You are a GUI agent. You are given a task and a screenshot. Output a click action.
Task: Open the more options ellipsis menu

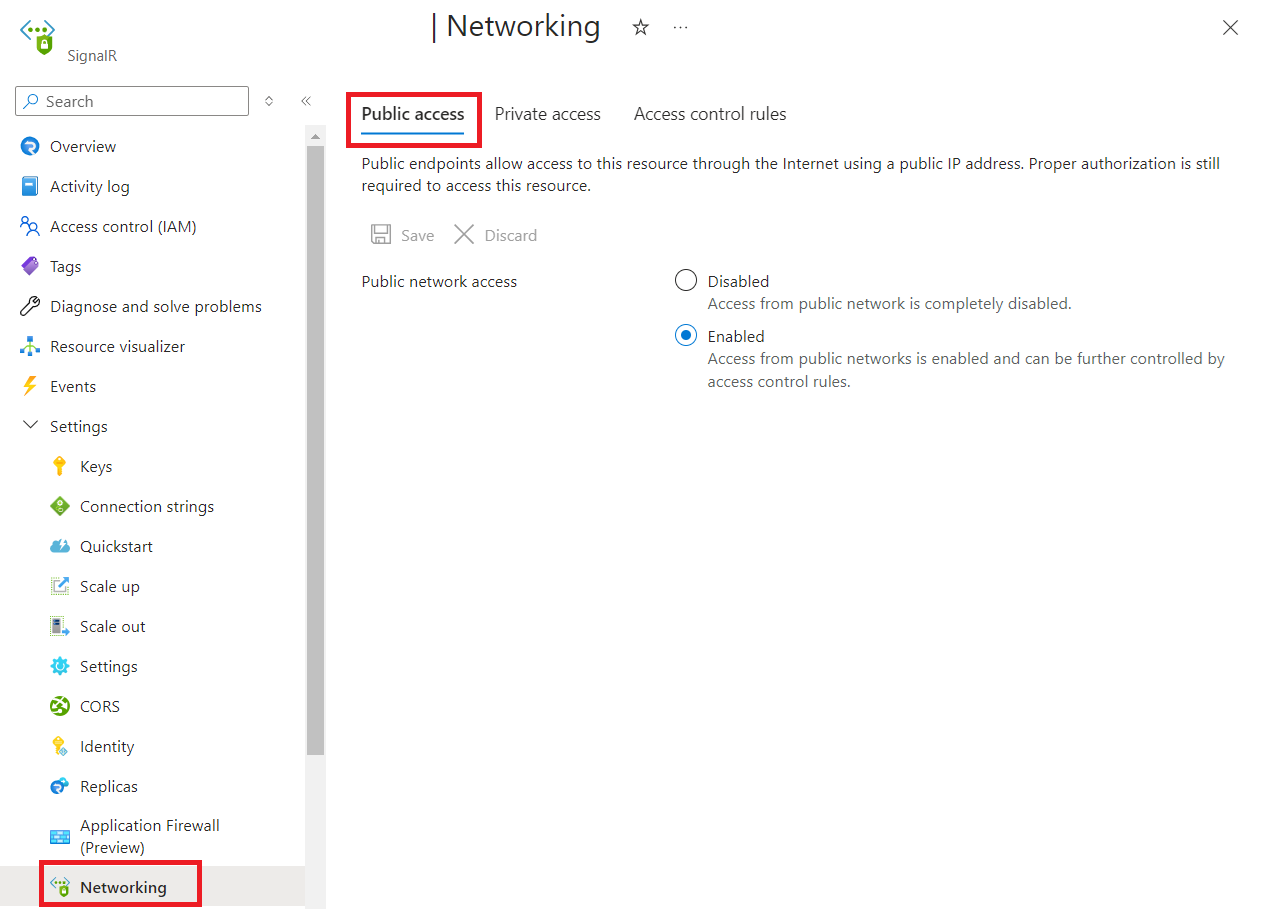click(680, 28)
